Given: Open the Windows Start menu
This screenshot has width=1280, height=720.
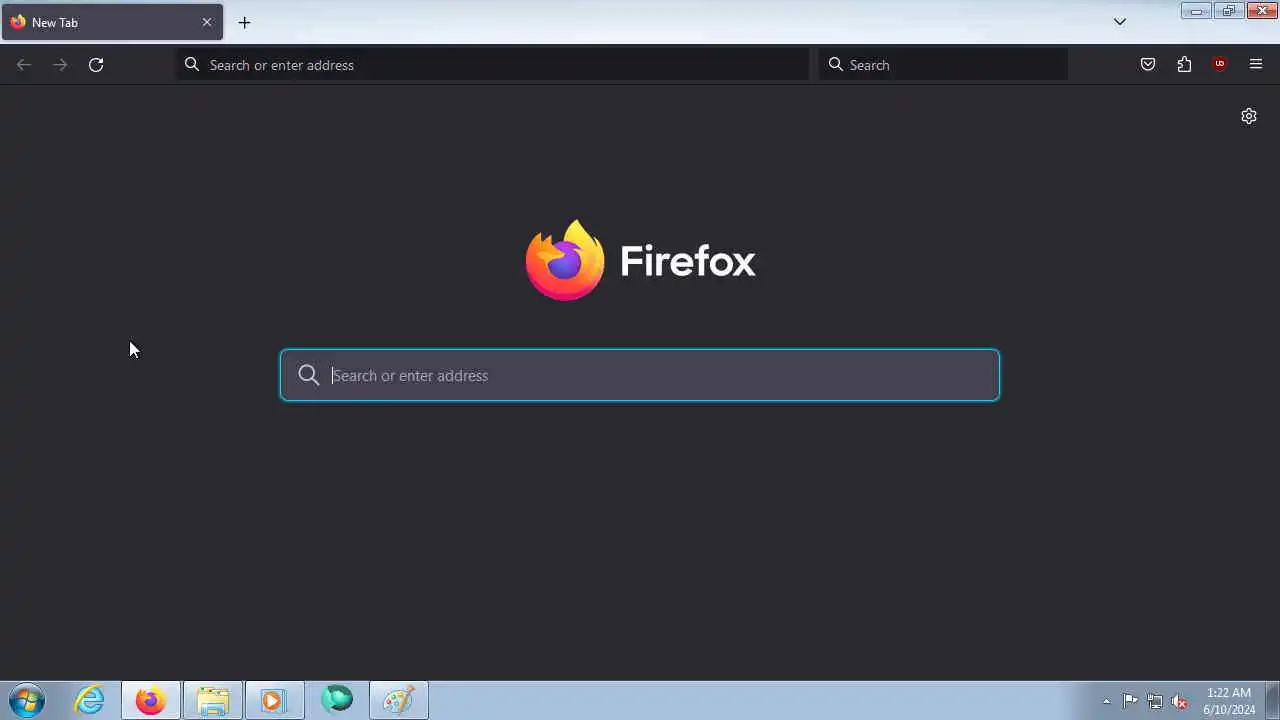Looking at the screenshot, I should click(x=26, y=700).
